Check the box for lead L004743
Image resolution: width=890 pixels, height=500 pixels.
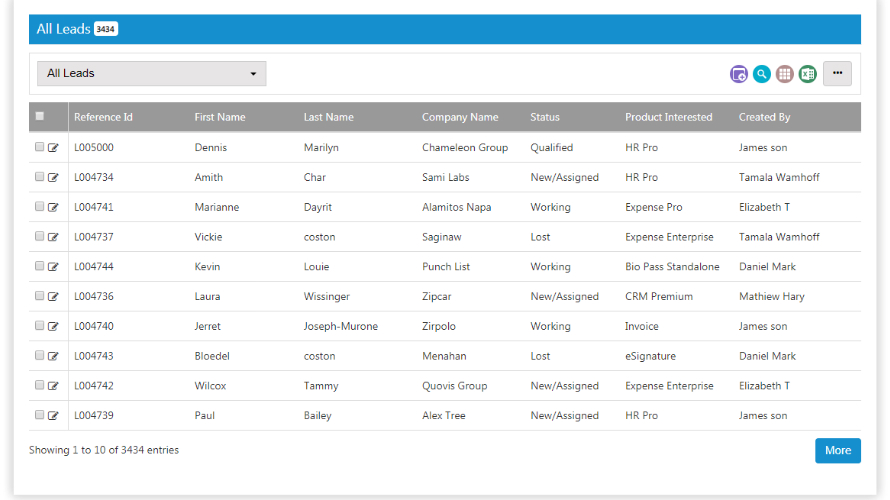(x=39, y=355)
